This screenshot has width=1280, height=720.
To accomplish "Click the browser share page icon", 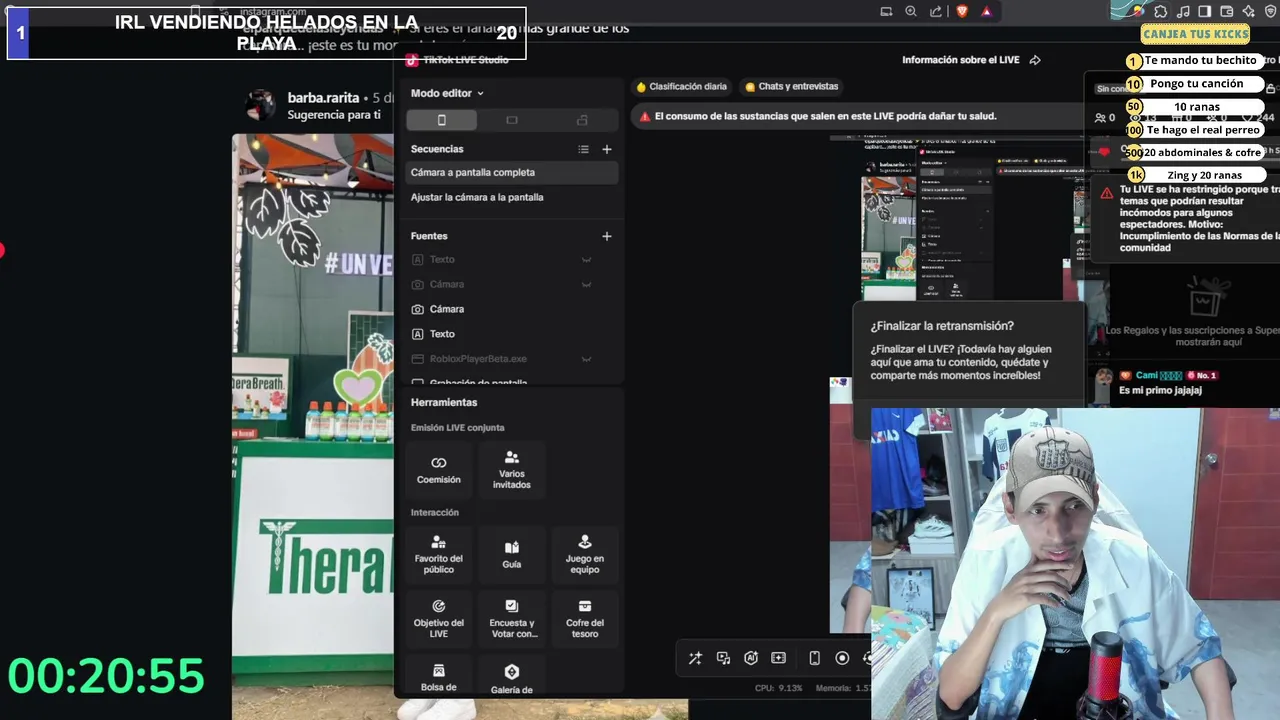I will point(936,11).
